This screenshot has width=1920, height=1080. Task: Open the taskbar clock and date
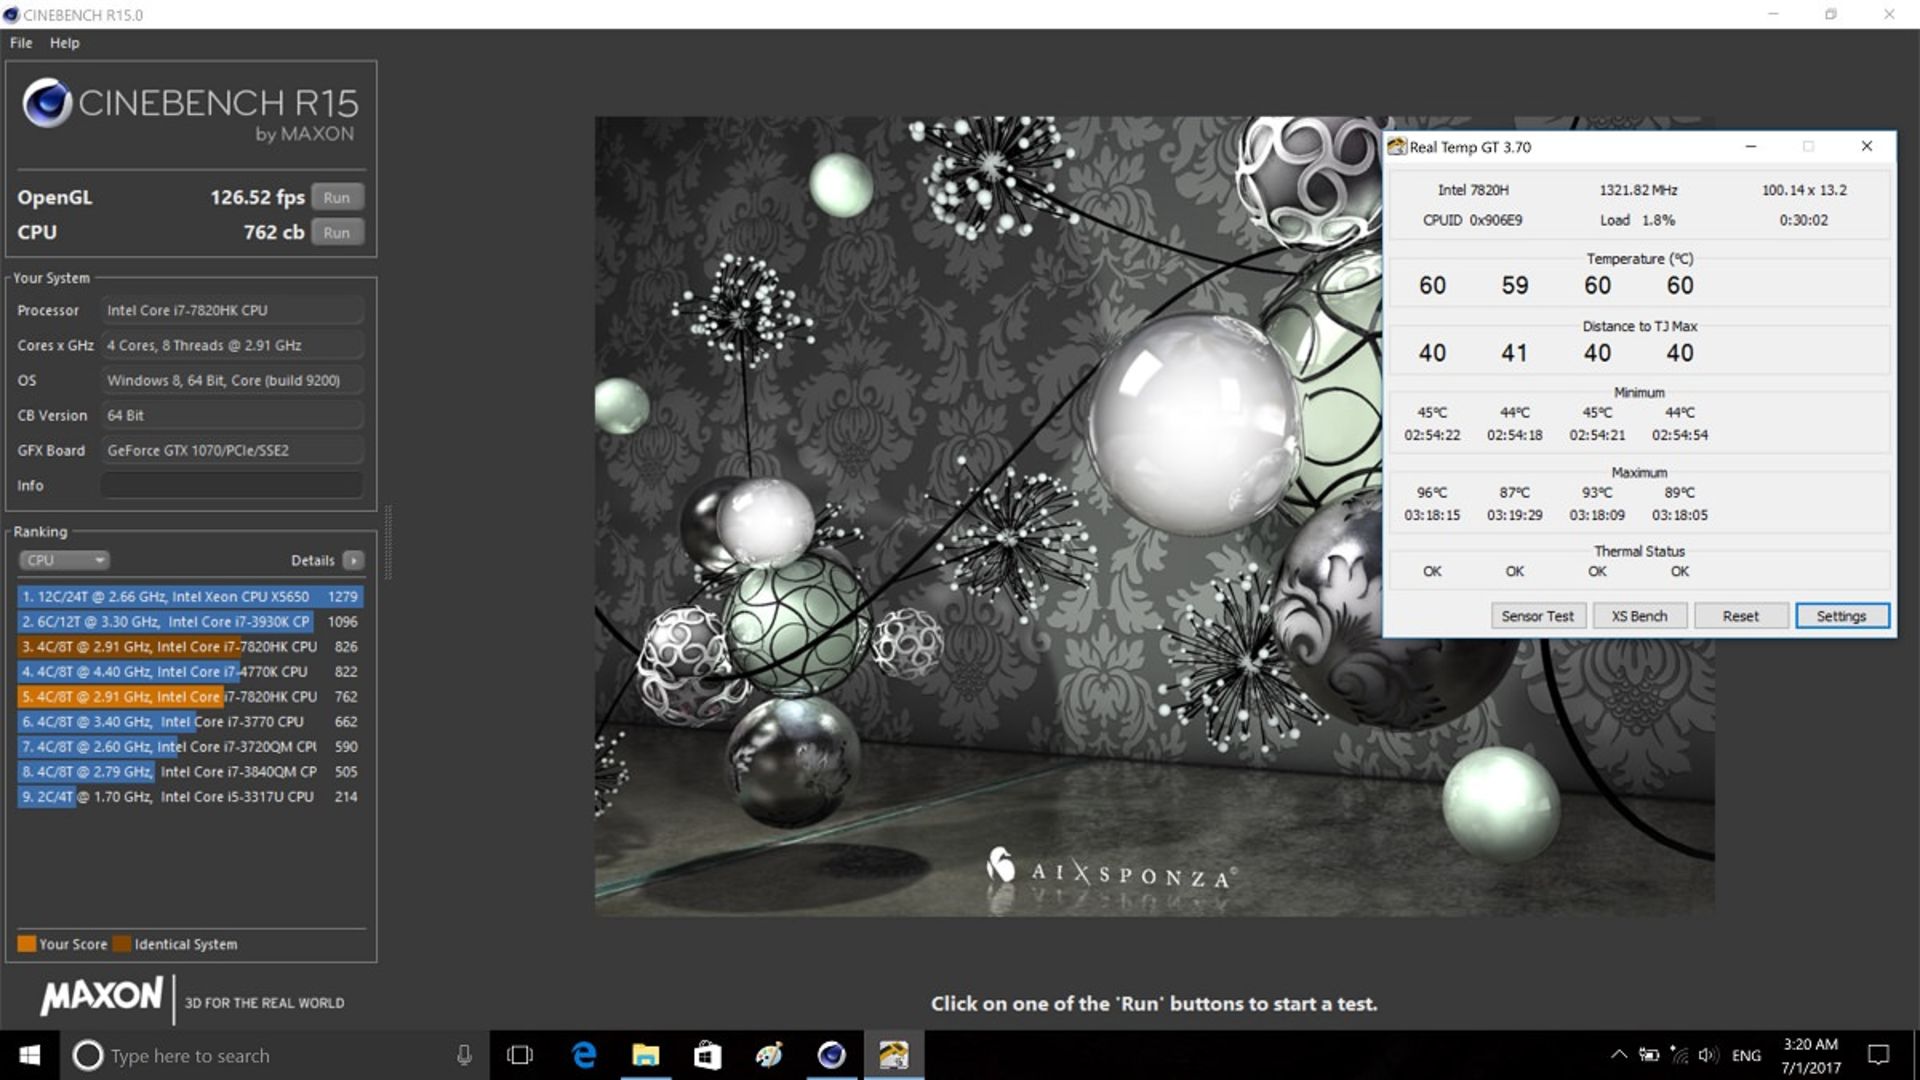[1810, 1056]
